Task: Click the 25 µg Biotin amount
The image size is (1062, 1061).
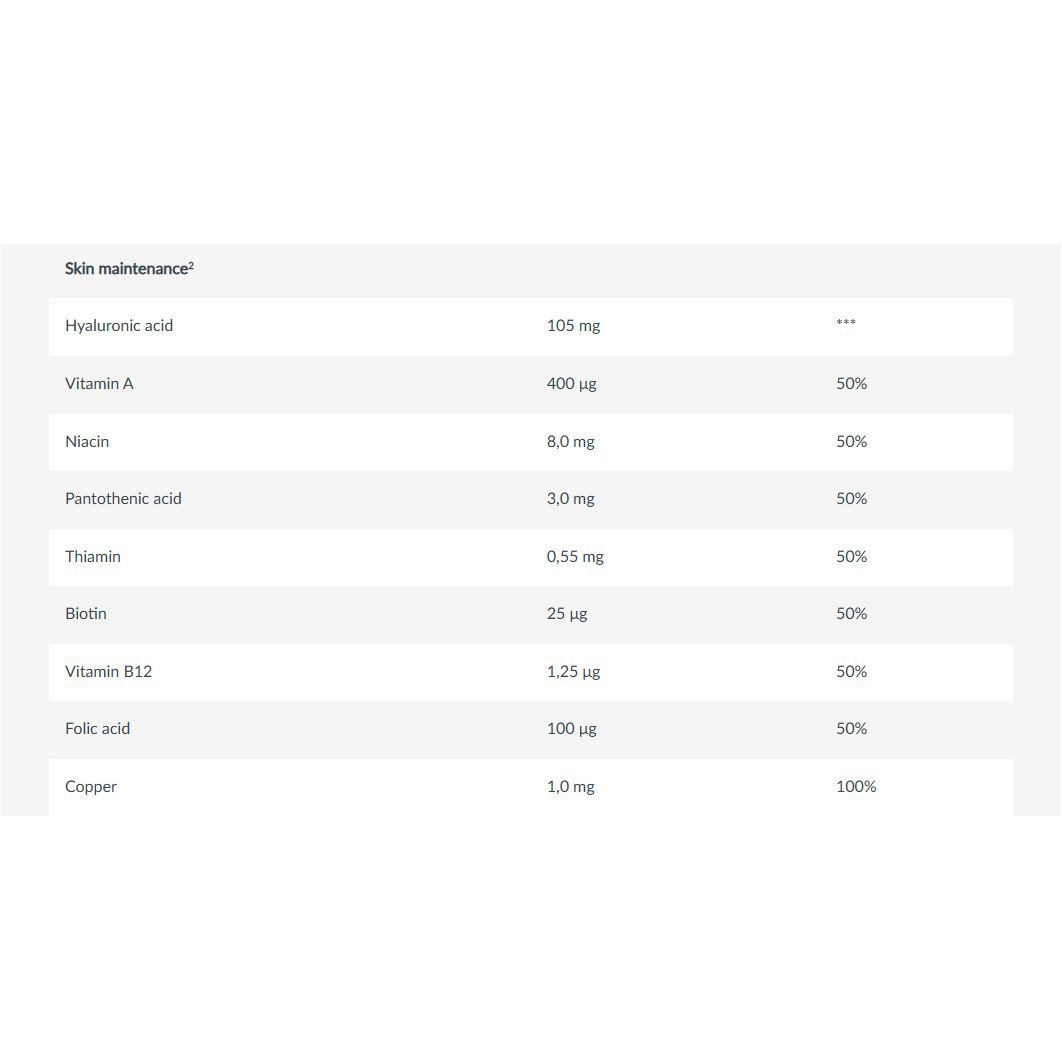Action: pyautogui.click(x=567, y=614)
